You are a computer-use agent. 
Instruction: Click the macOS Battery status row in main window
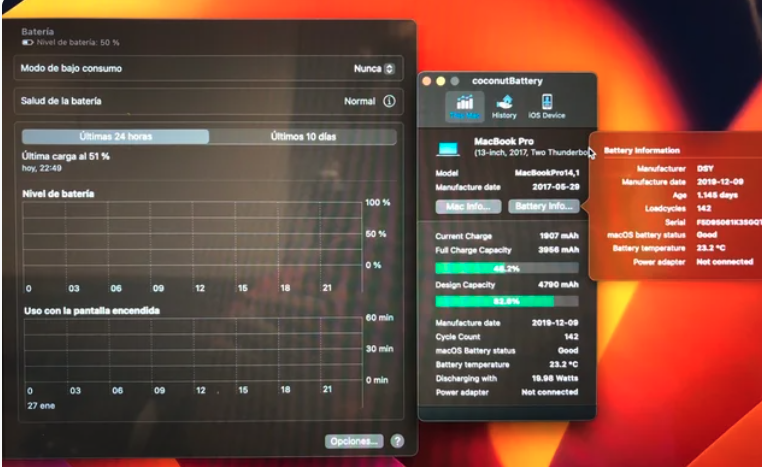(x=506, y=351)
